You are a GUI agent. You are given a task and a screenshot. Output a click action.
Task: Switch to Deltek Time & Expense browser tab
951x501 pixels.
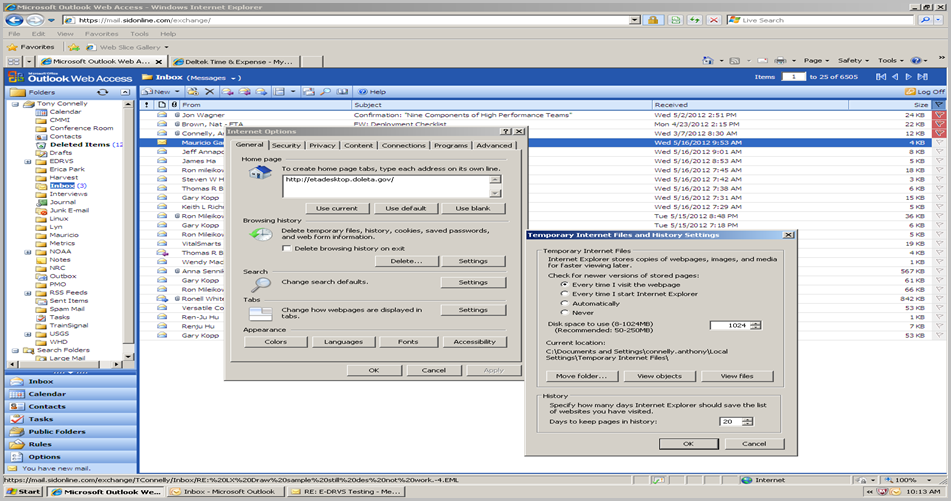[x=234, y=61]
